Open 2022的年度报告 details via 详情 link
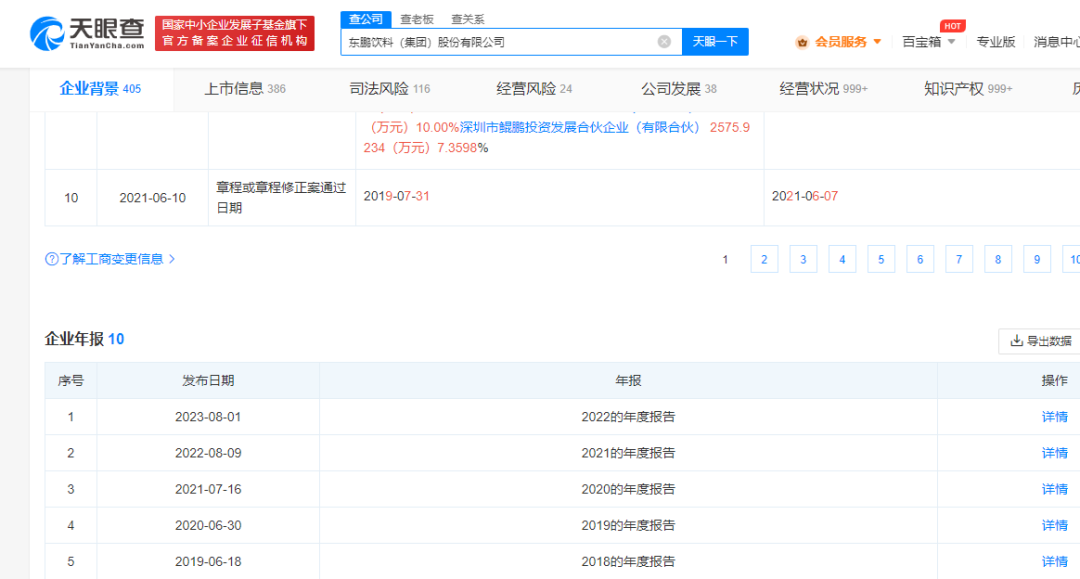This screenshot has height=579, width=1080. pos(1053,416)
